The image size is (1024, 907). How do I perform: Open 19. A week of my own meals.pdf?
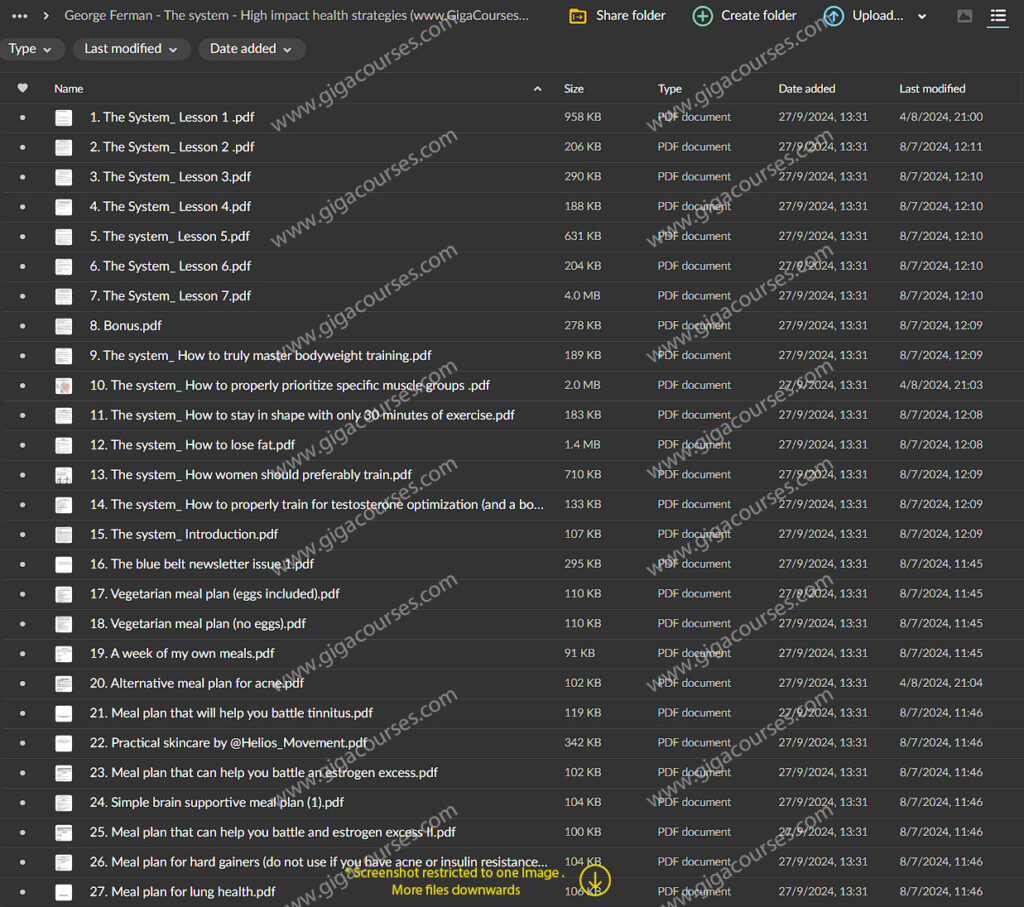pos(182,653)
